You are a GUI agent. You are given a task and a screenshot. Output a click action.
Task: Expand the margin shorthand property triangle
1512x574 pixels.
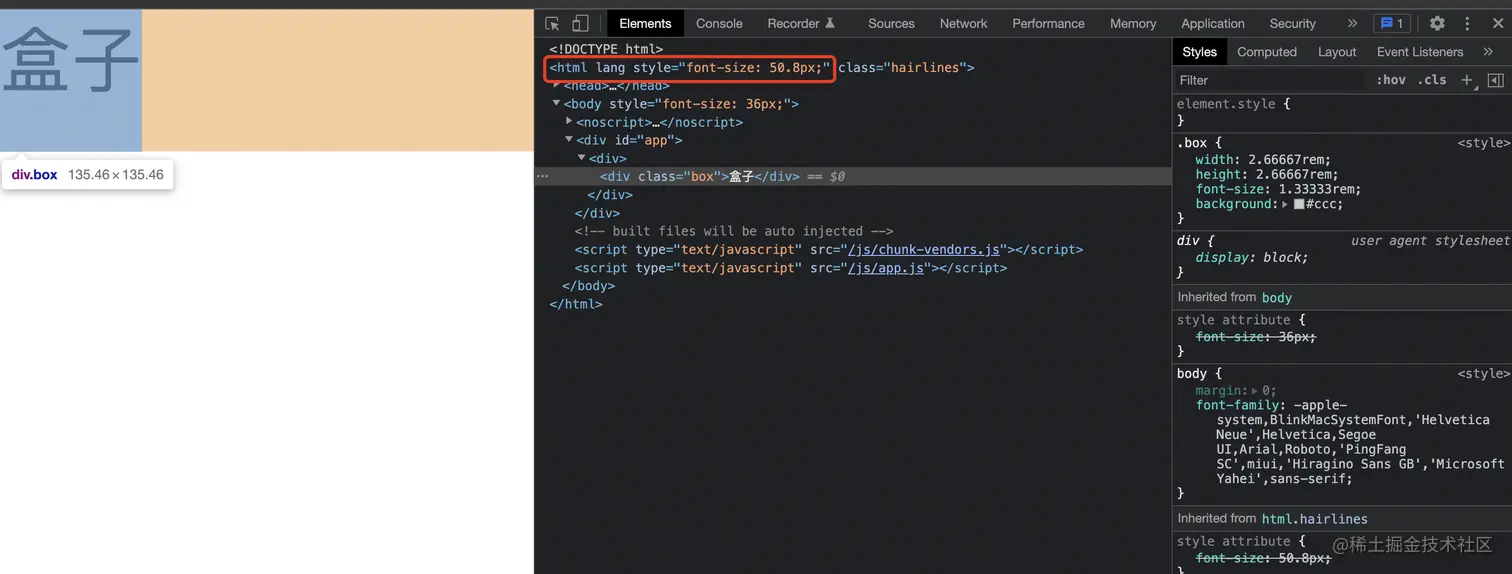tap(1255, 391)
